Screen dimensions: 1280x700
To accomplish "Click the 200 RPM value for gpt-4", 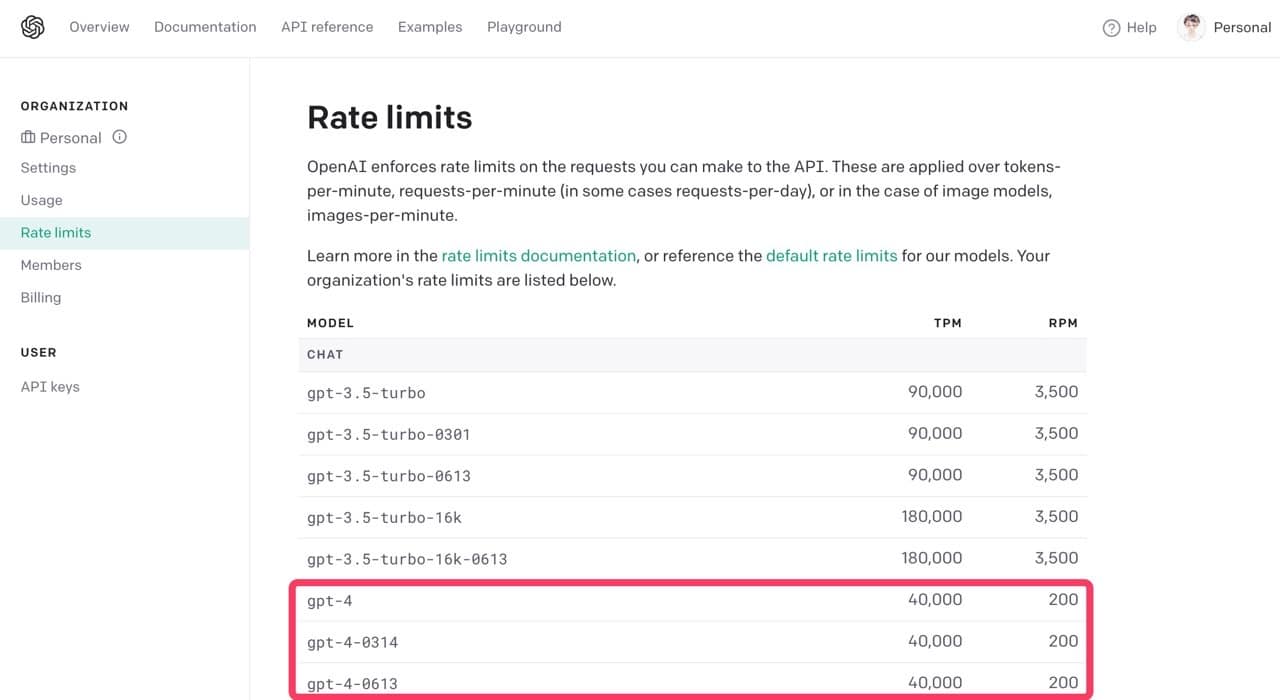I will point(1063,600).
